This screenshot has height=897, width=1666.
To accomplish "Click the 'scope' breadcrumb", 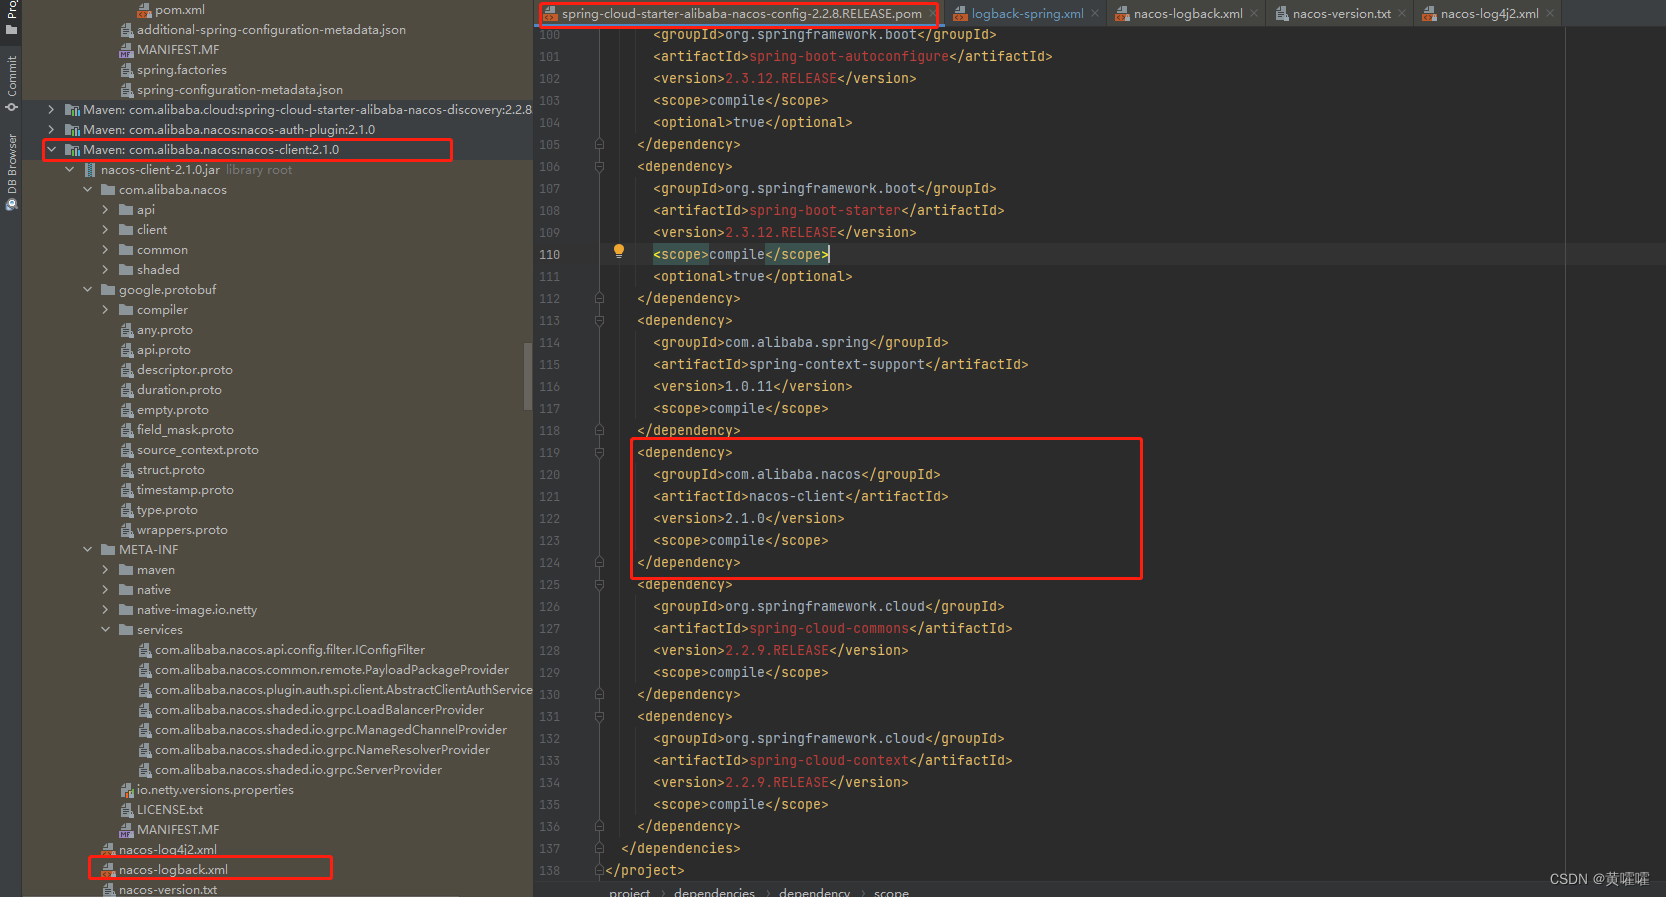I will 891,891.
